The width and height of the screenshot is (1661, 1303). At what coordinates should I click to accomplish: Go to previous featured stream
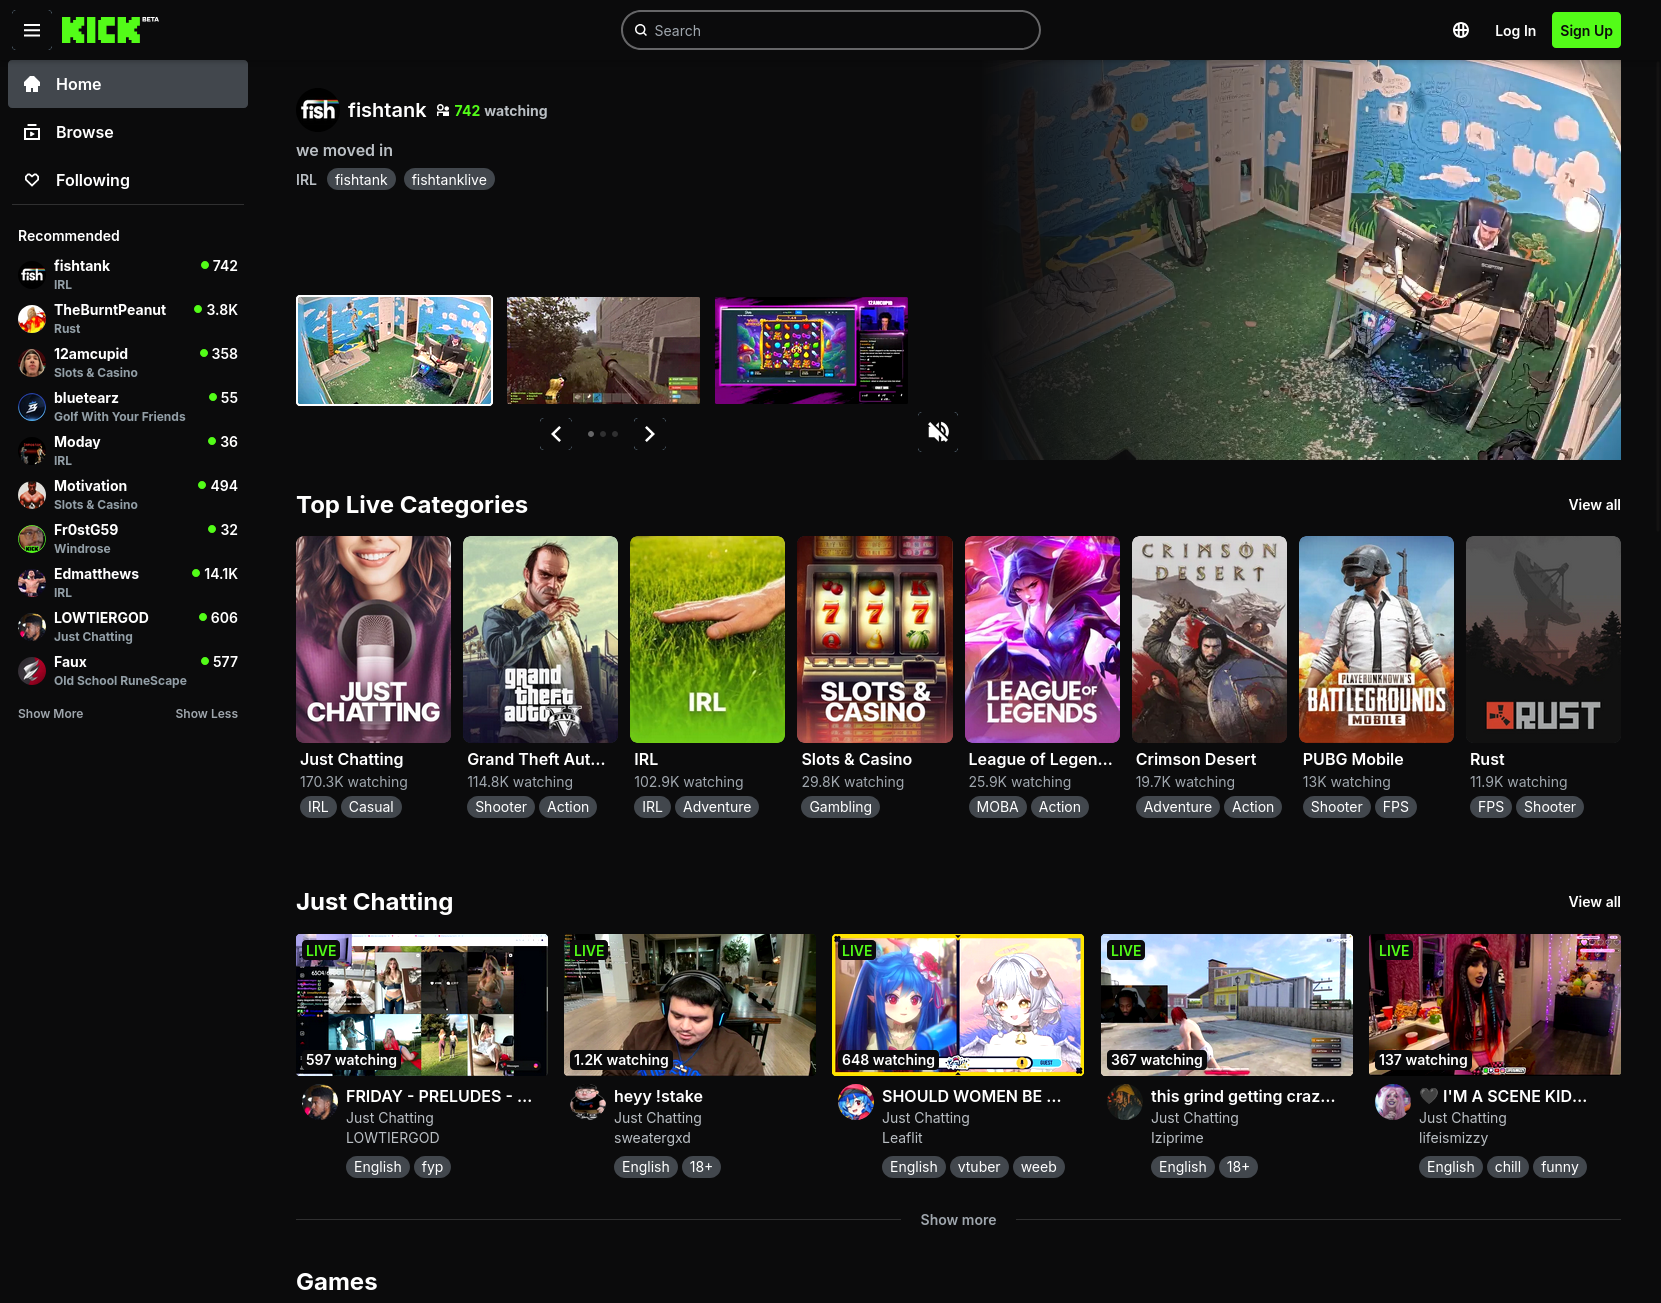pos(556,434)
